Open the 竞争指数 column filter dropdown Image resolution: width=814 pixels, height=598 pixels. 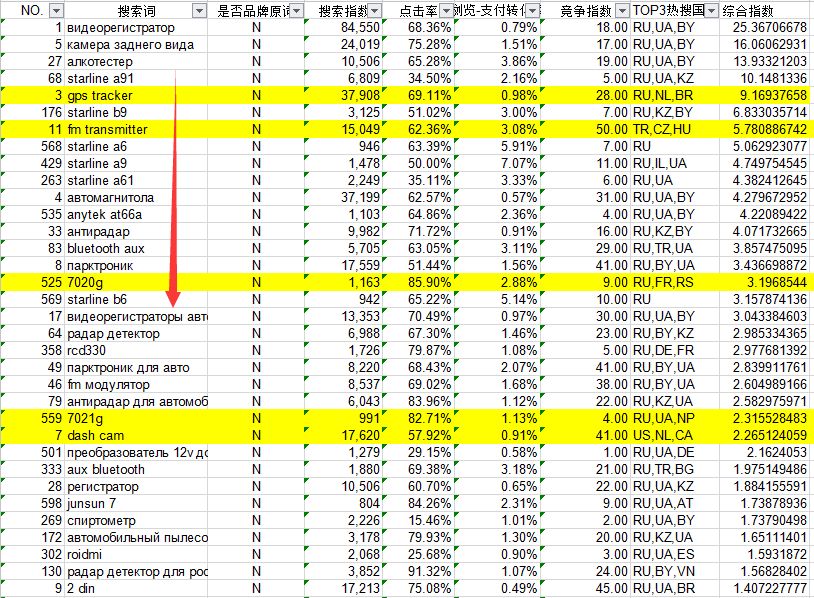click(x=622, y=10)
